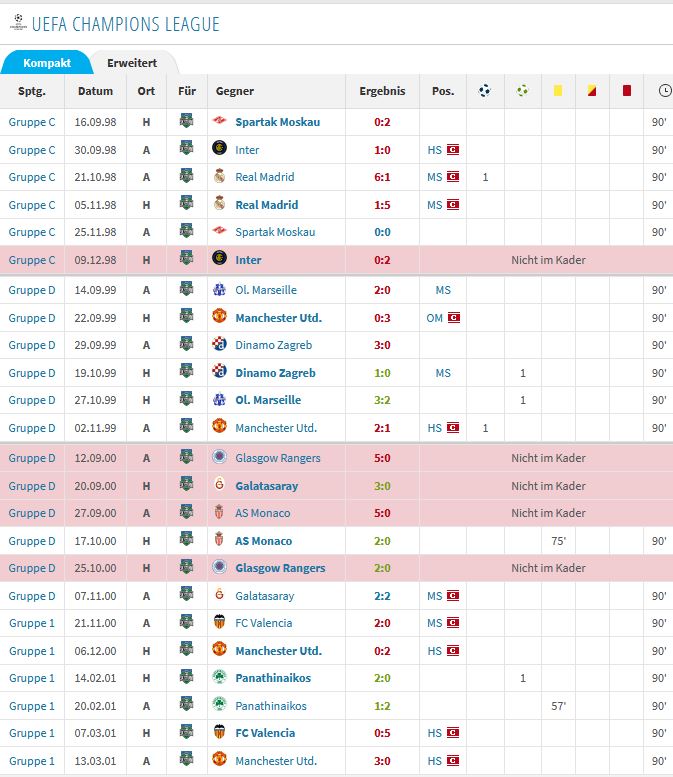
Task: Switch to the Kompakt tab
Action: tap(47, 62)
